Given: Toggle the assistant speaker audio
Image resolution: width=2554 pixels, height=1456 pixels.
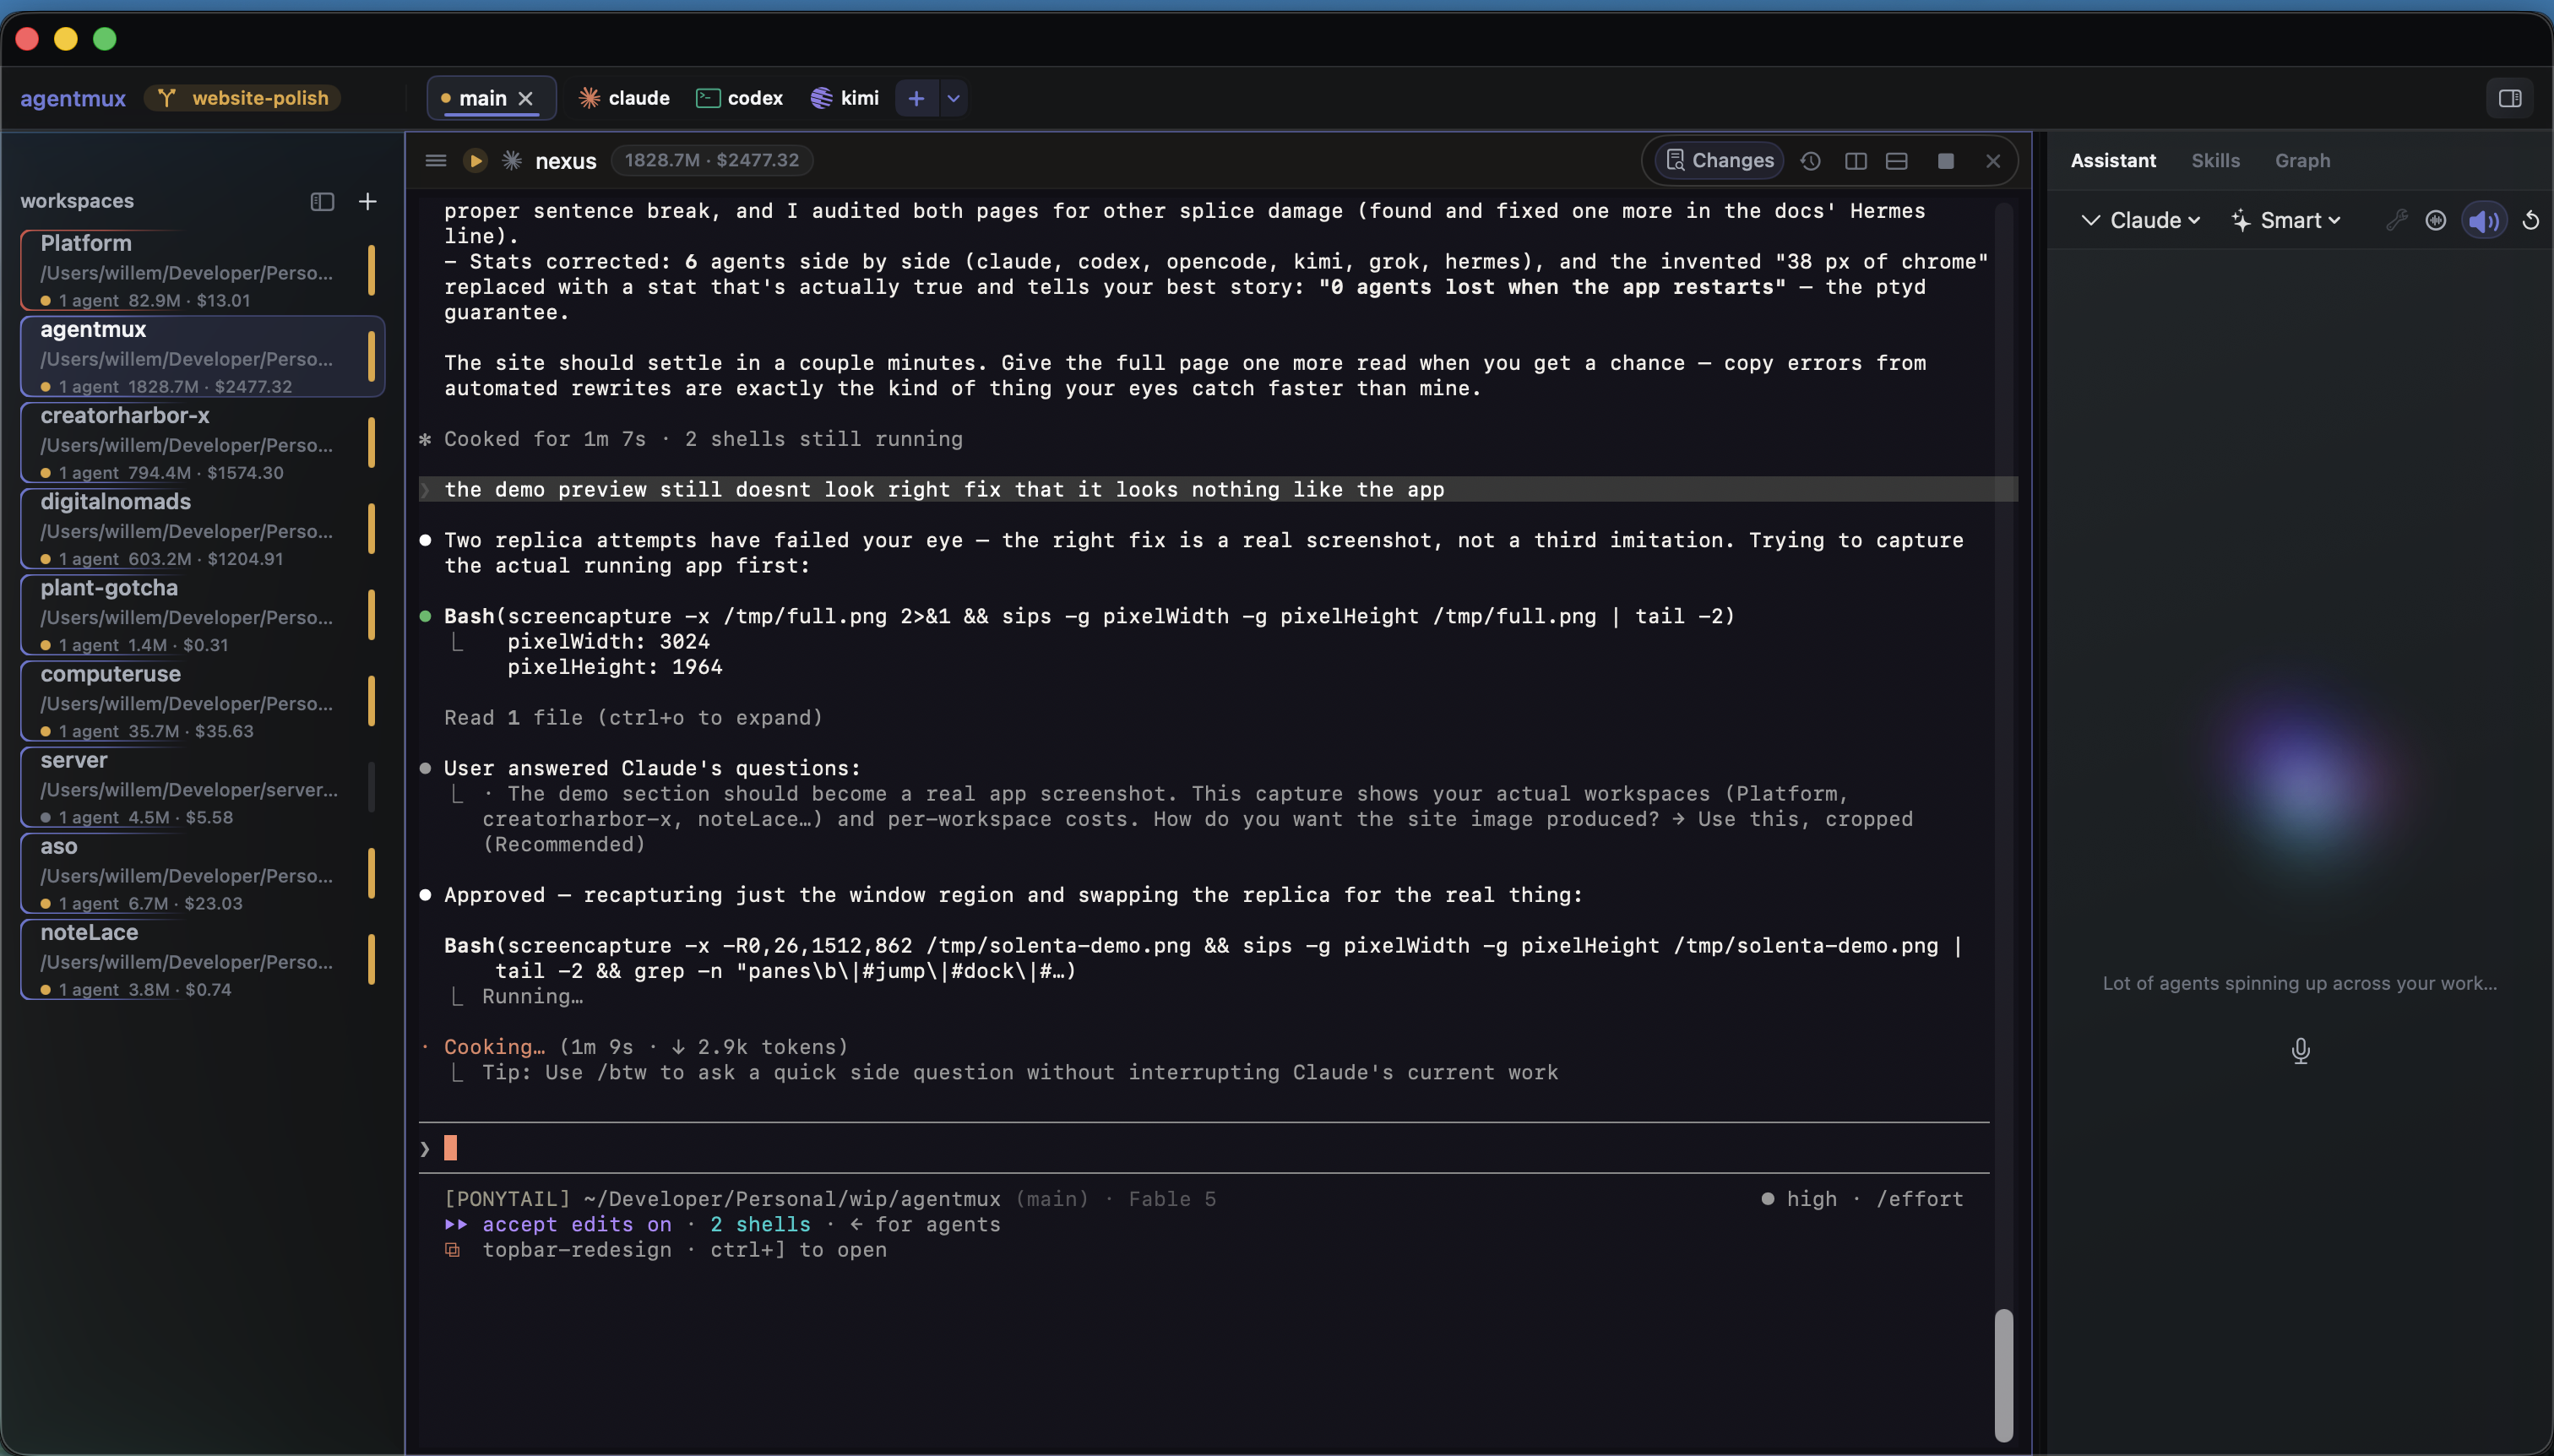Looking at the screenshot, I should coord(2484,220).
